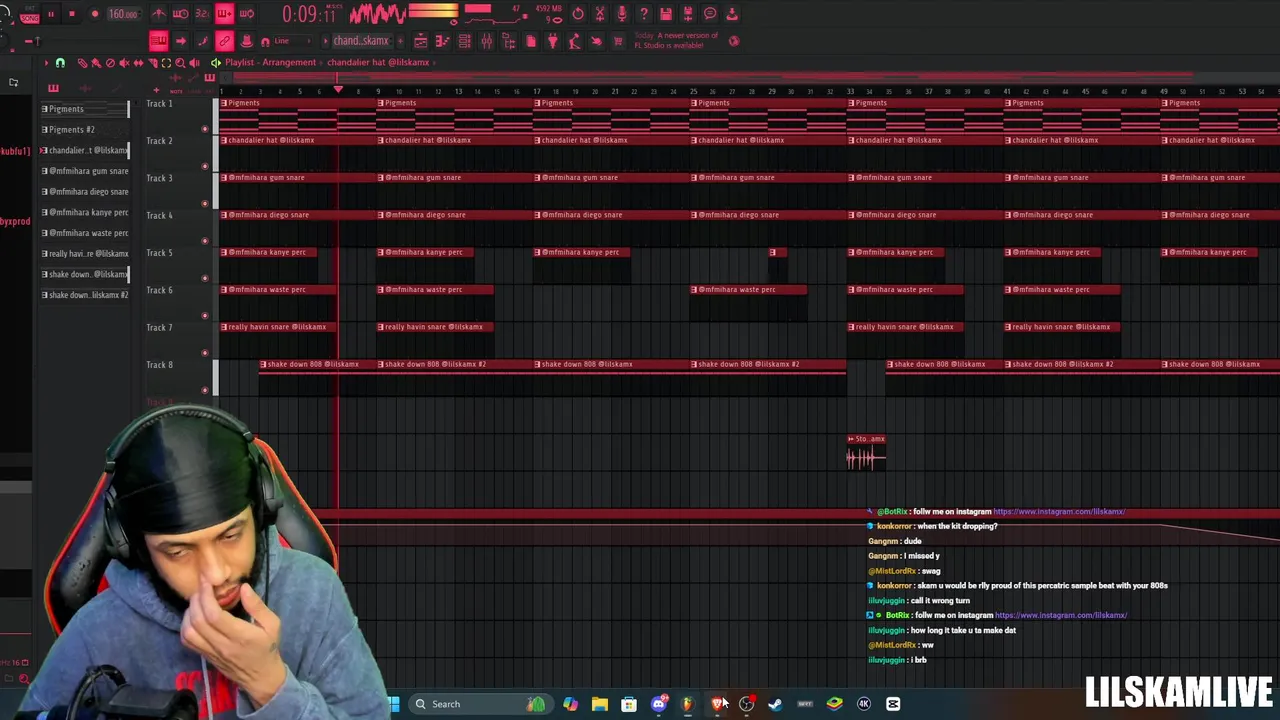Image resolution: width=1280 pixels, height=720 pixels.
Task: Select @mfmihara waste perc pattern
Action: pos(85,233)
